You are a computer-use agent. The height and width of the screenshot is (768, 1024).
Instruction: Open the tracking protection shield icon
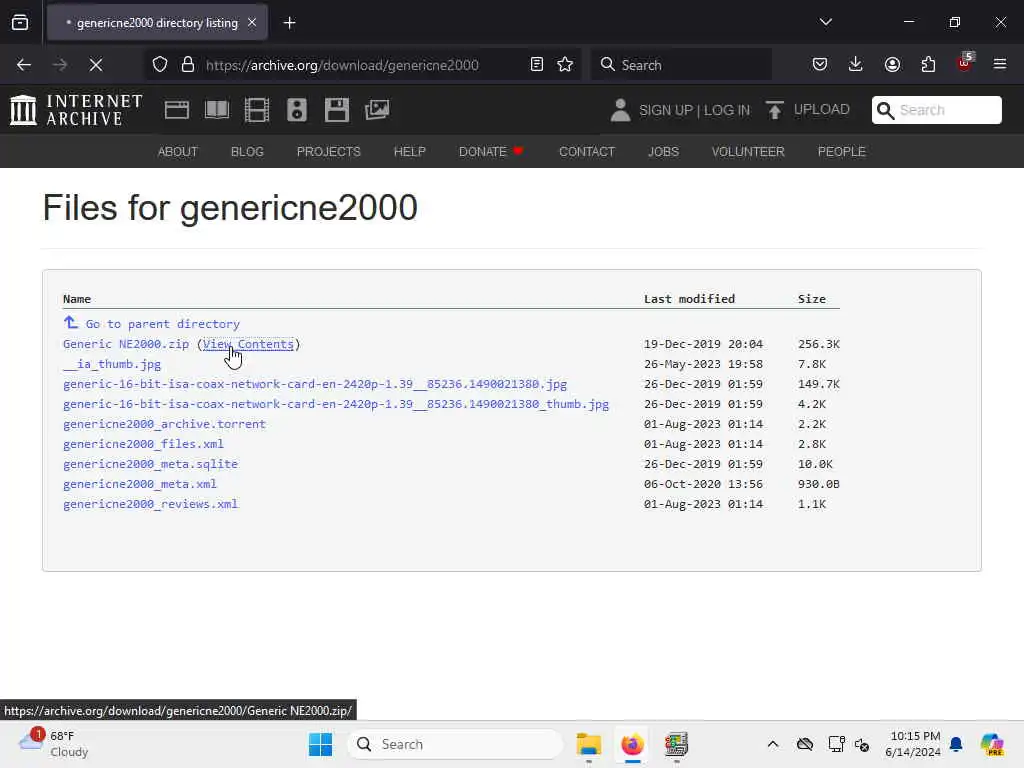[x=160, y=65]
